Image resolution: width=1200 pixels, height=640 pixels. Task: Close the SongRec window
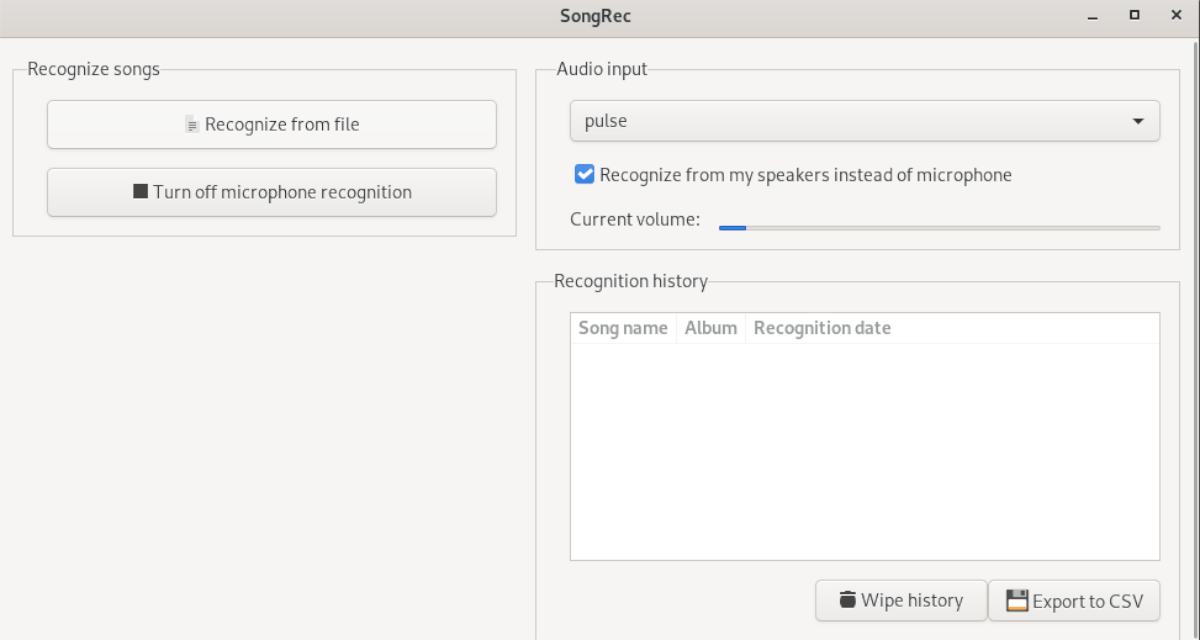pyautogui.click(x=1175, y=16)
